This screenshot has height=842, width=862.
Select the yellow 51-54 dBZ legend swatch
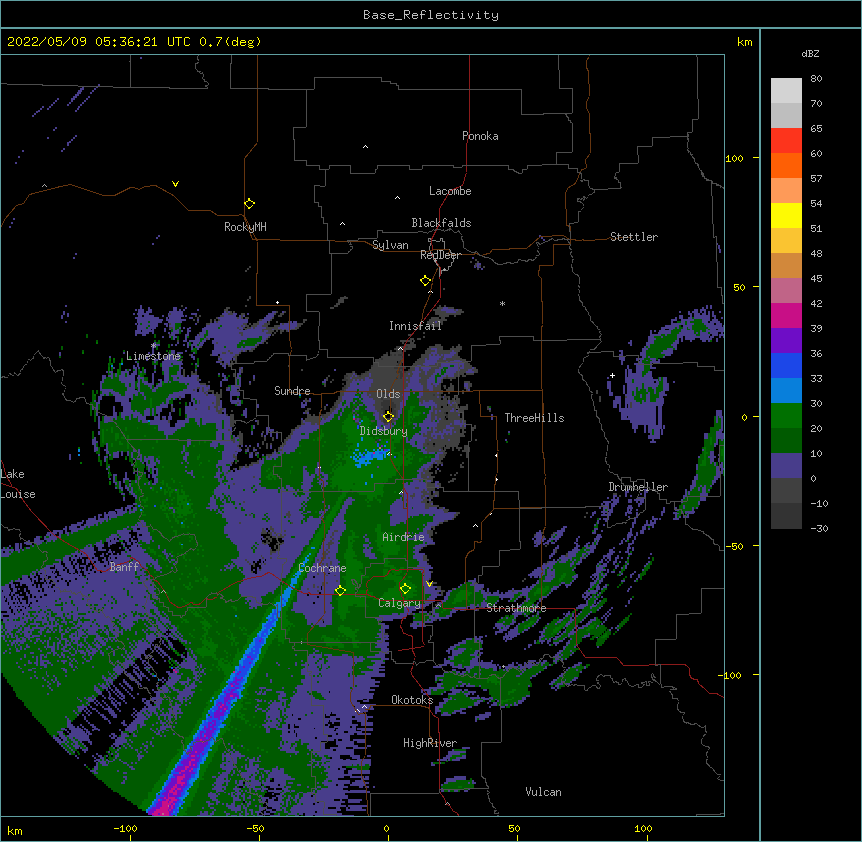point(786,215)
